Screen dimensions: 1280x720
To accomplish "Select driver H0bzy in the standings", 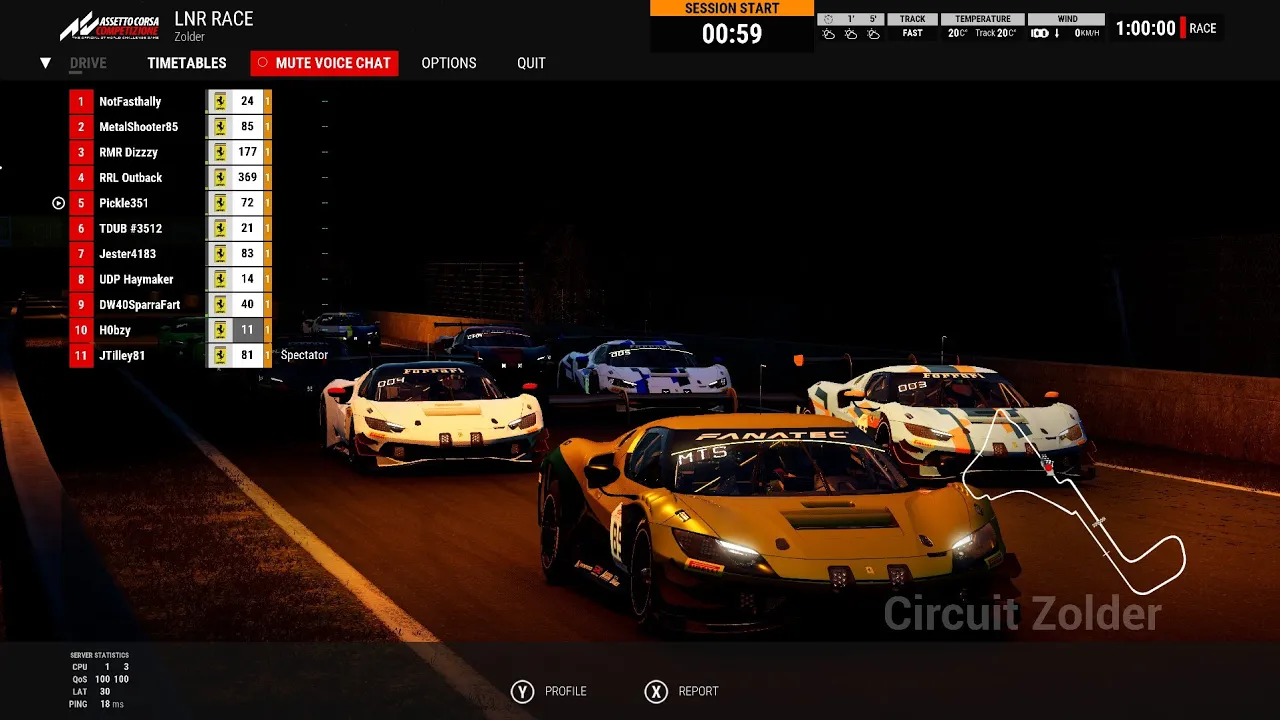I will pos(115,330).
